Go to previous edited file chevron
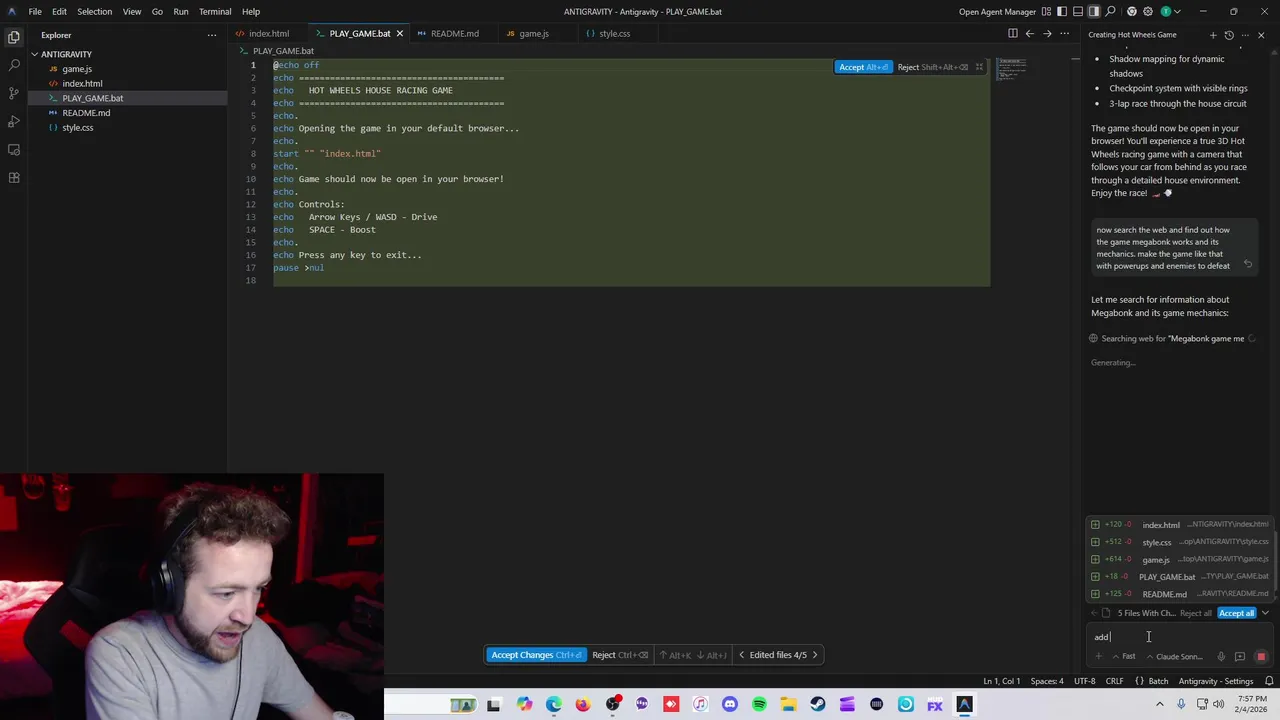Screen dimensions: 1280x720 click(x=741, y=655)
